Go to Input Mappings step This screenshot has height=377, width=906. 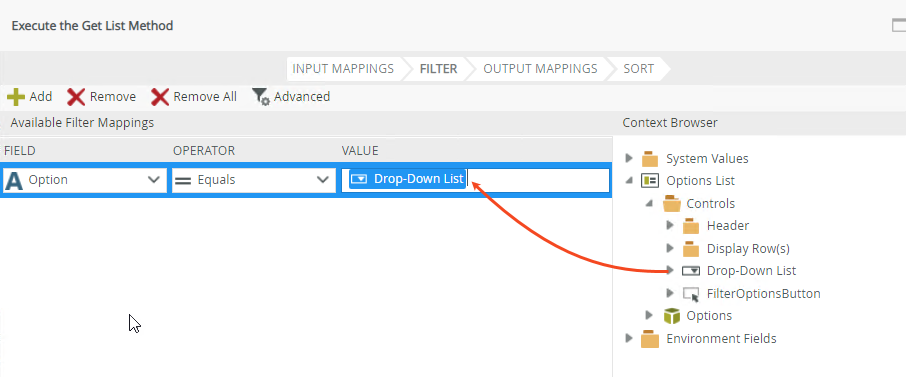click(343, 69)
